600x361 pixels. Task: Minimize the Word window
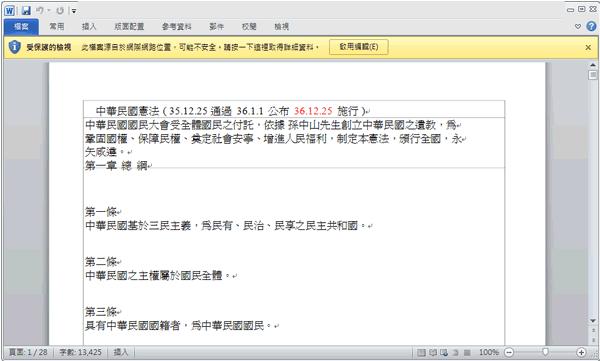tap(571, 10)
